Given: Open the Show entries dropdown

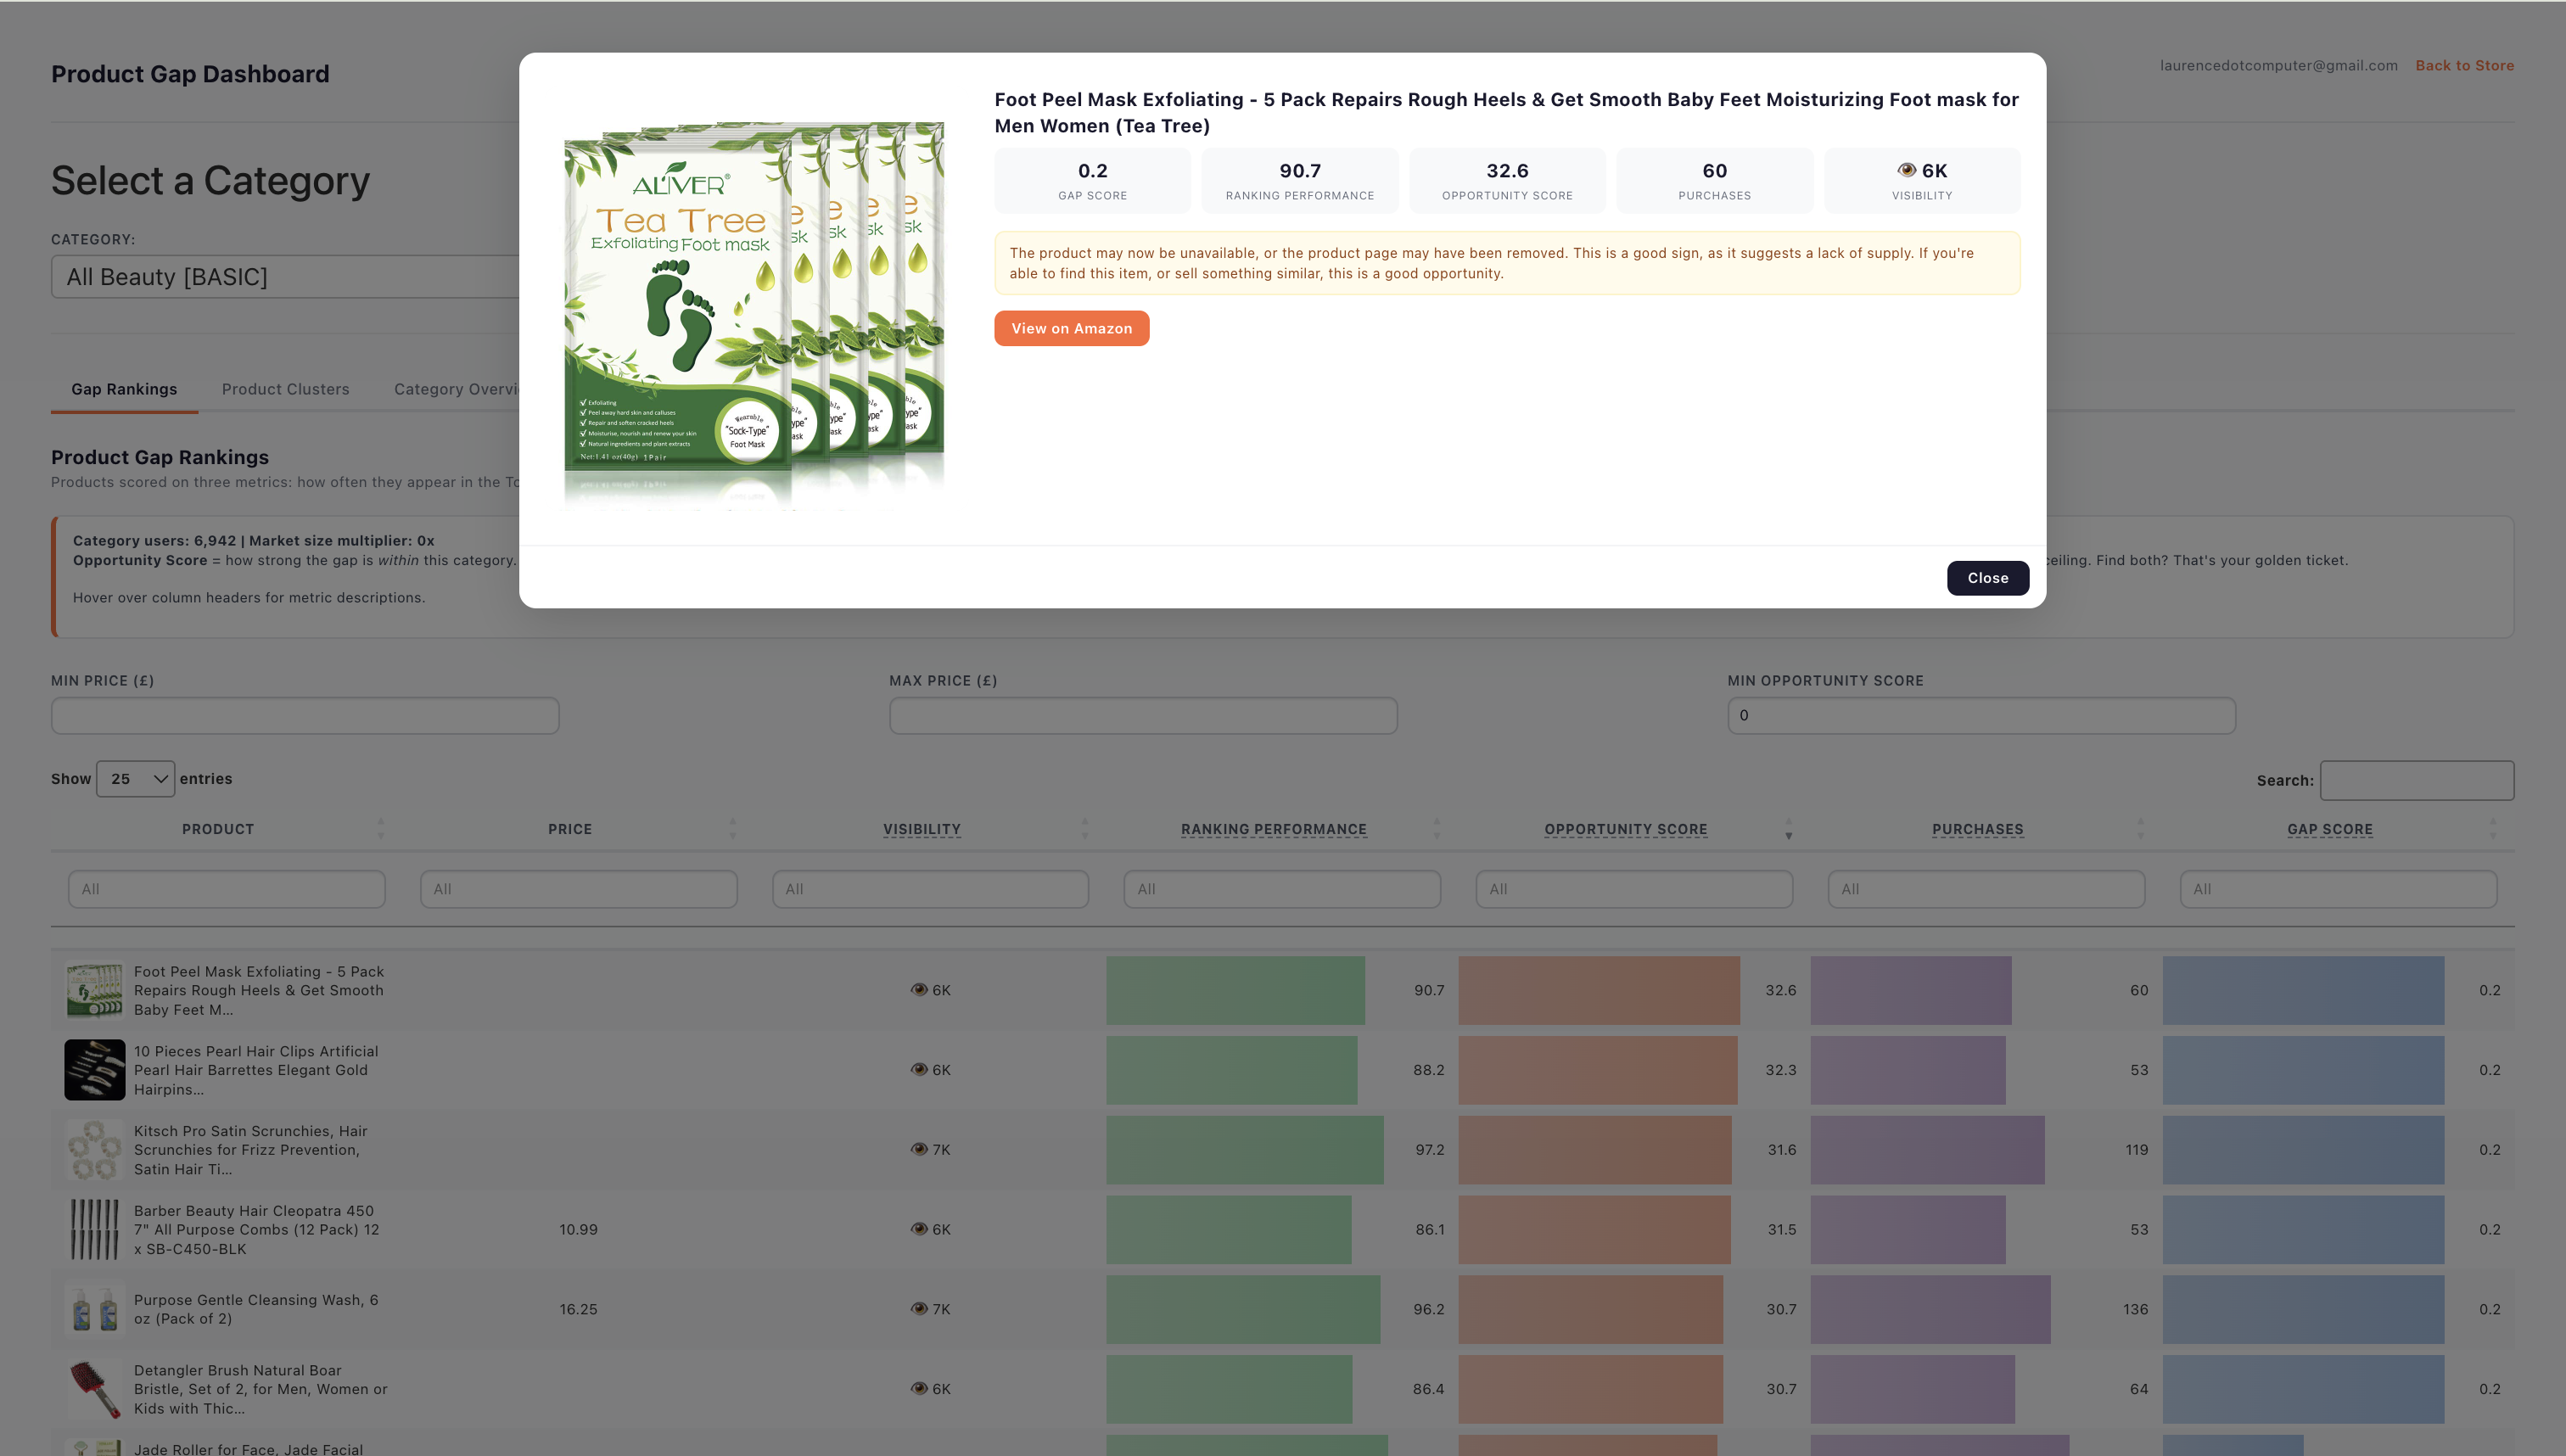Looking at the screenshot, I should [x=135, y=778].
